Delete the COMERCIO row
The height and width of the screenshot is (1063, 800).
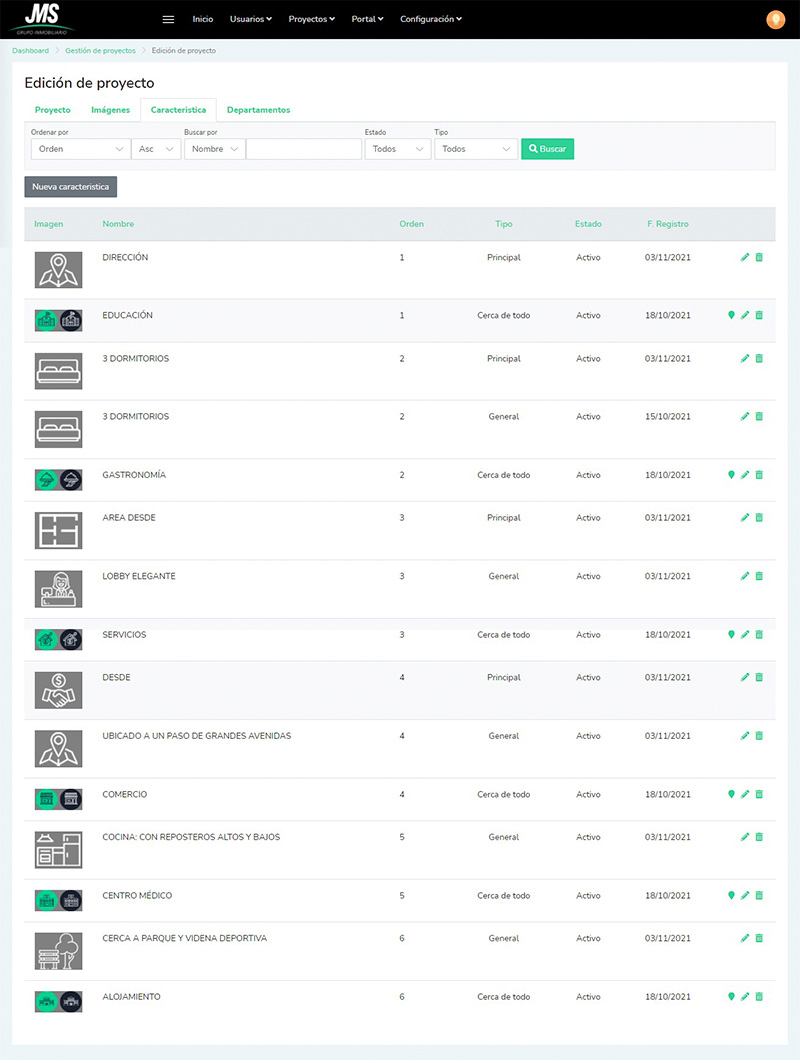tap(759, 795)
